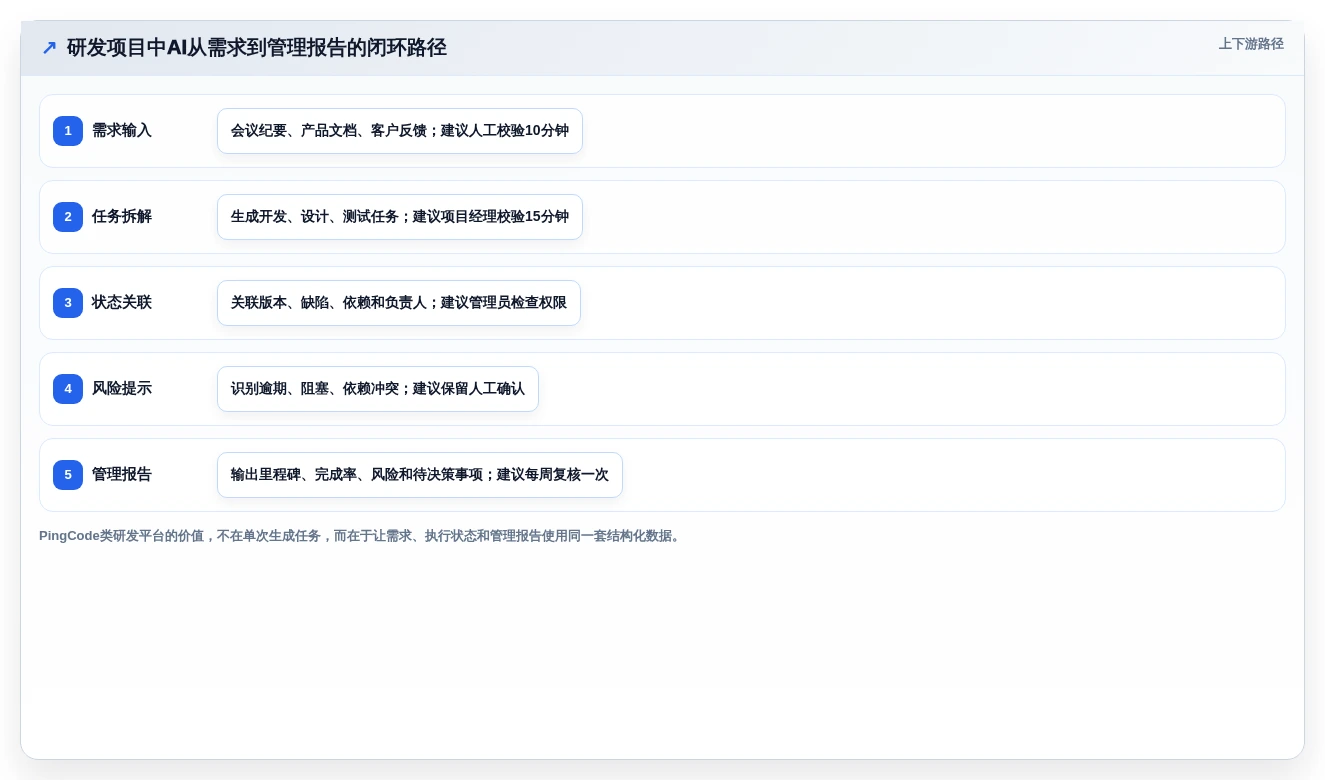Click the 会议纪要、产品文档 description box
The height and width of the screenshot is (780, 1325).
tap(400, 131)
